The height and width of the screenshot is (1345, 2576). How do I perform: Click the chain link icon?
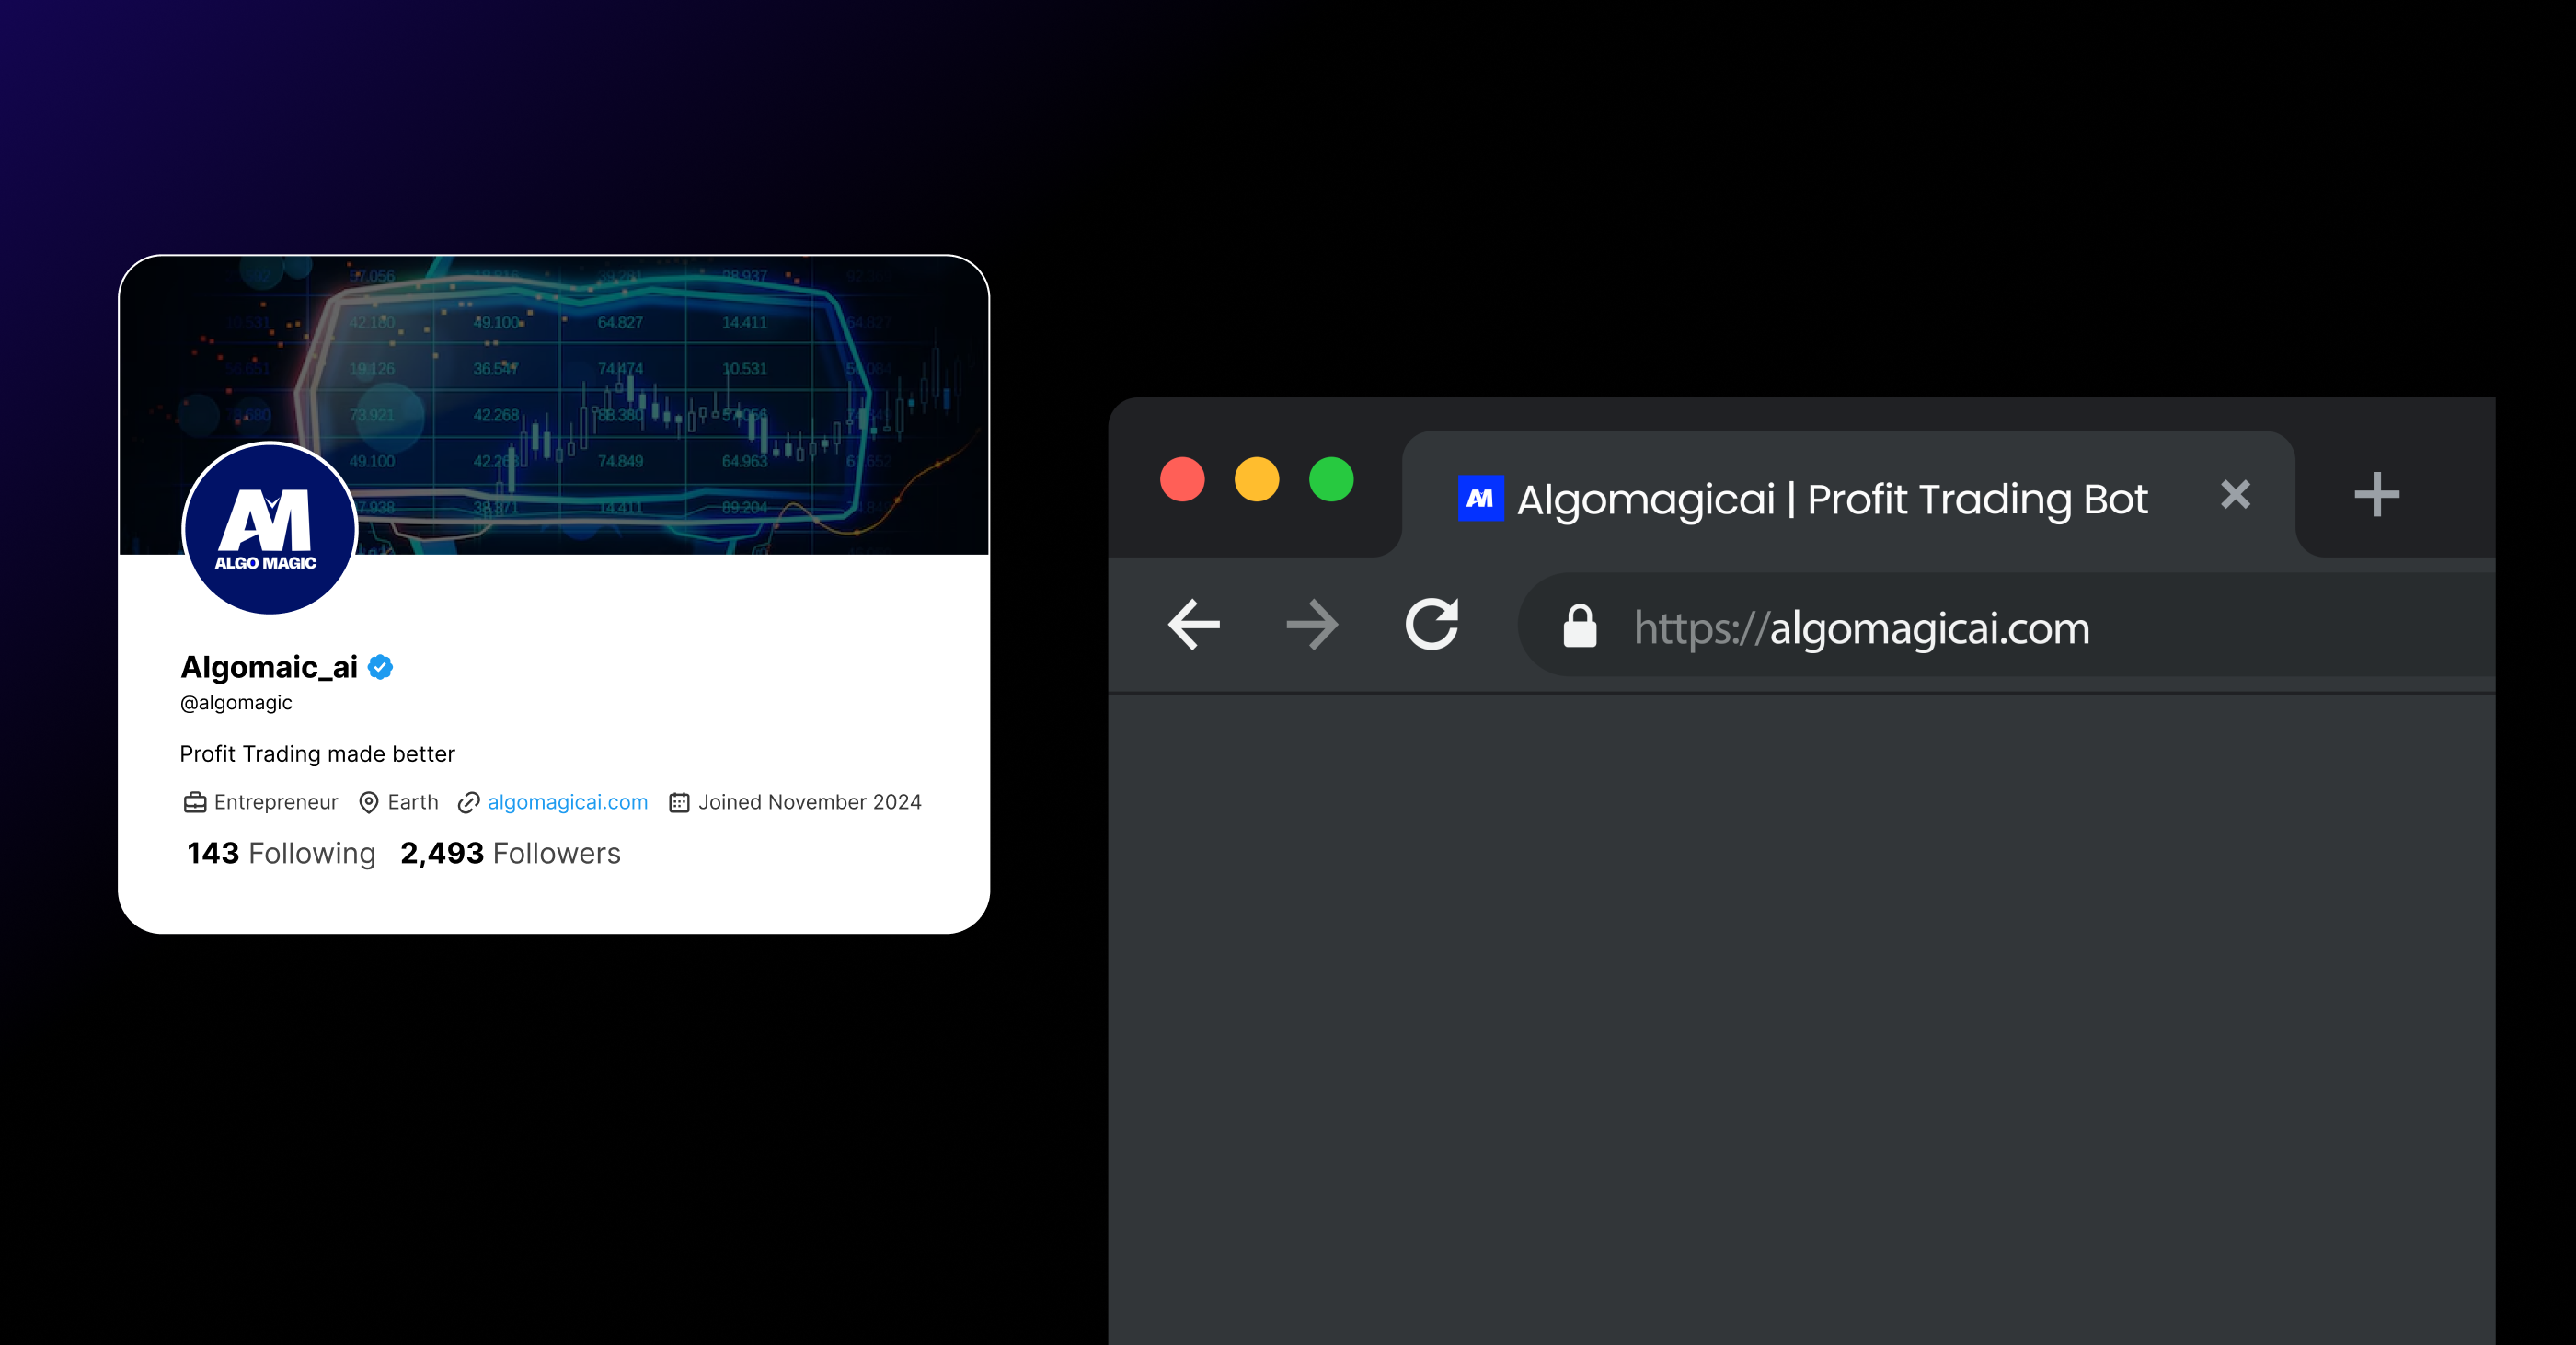[x=468, y=802]
